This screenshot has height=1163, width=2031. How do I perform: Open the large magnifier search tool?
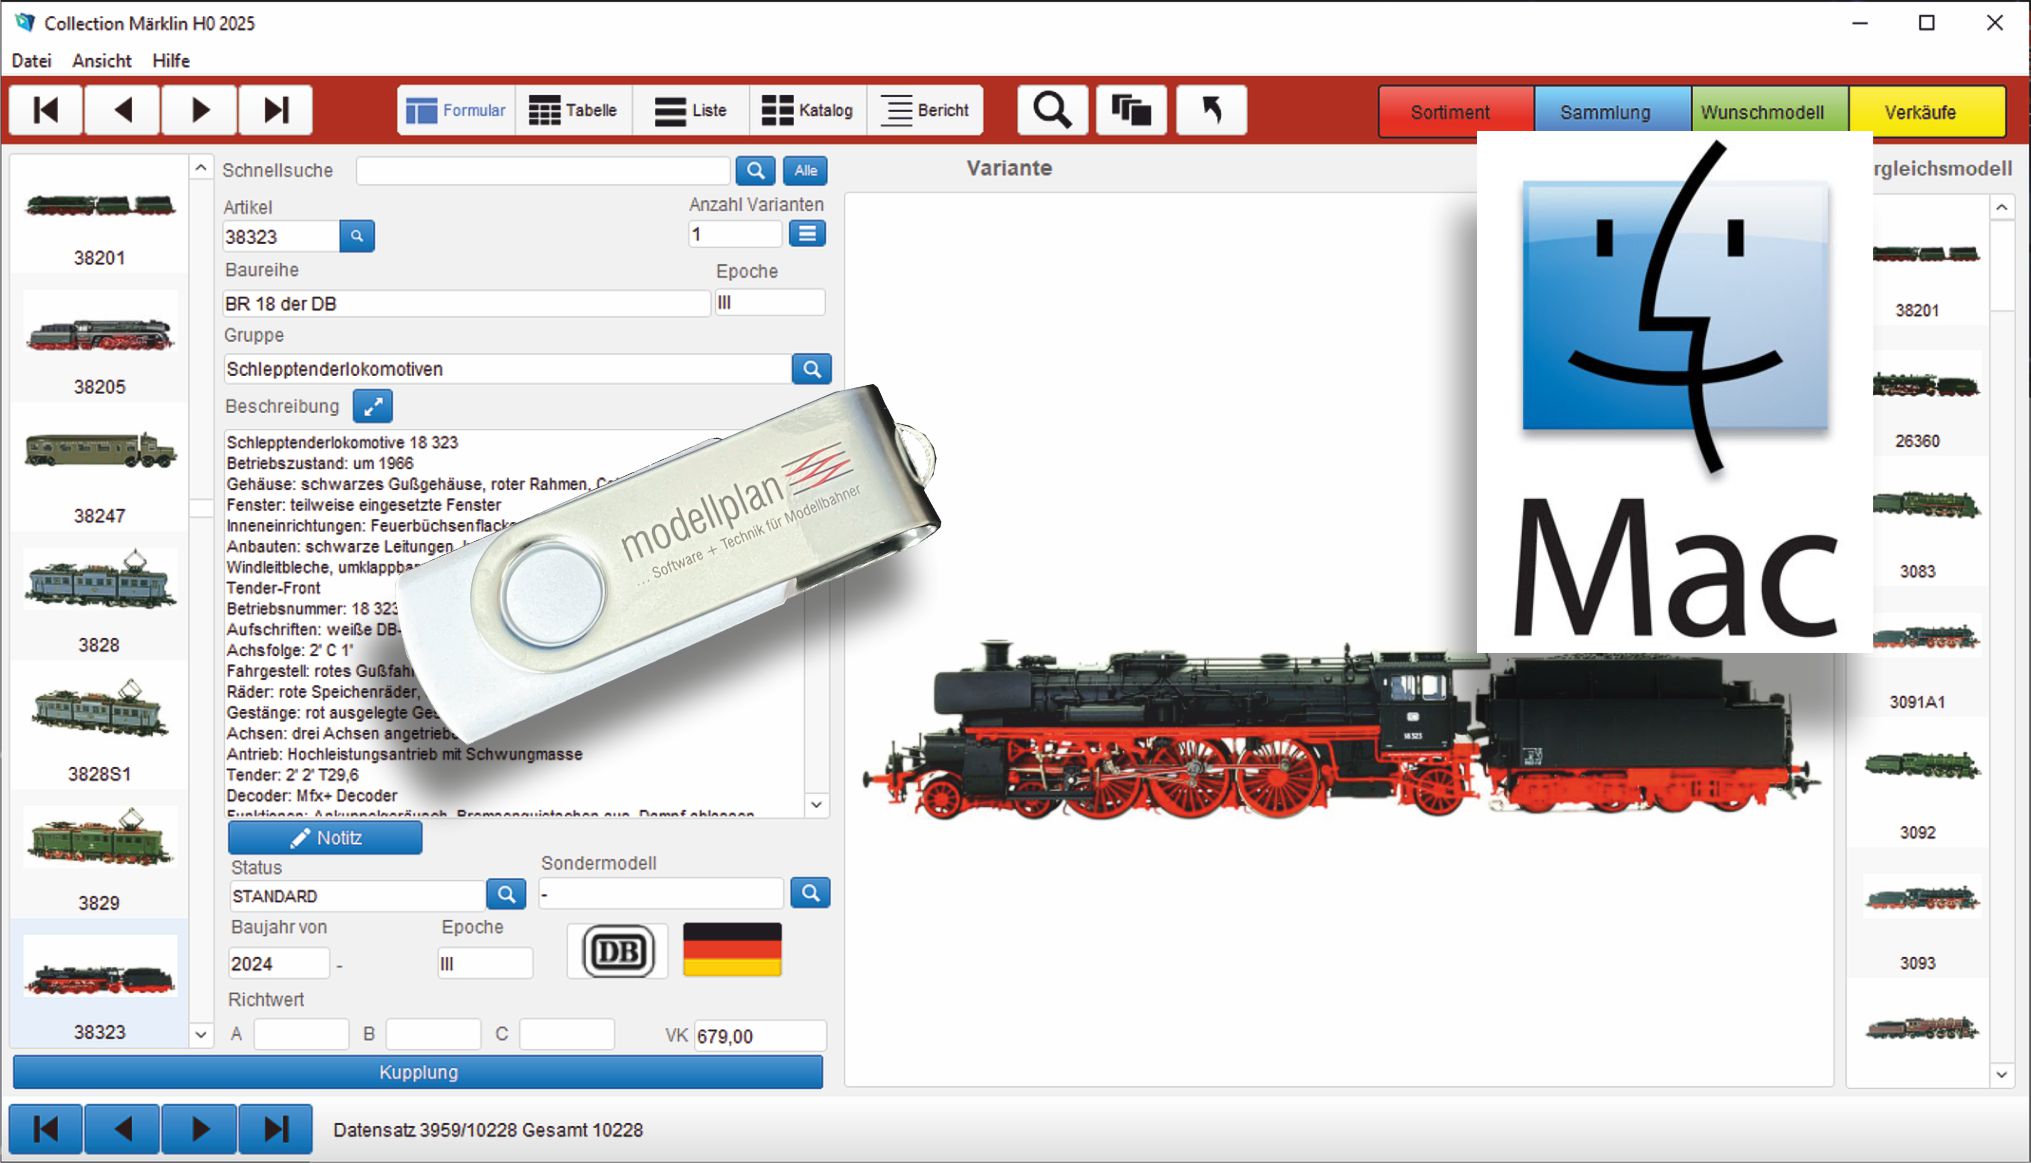1052,110
